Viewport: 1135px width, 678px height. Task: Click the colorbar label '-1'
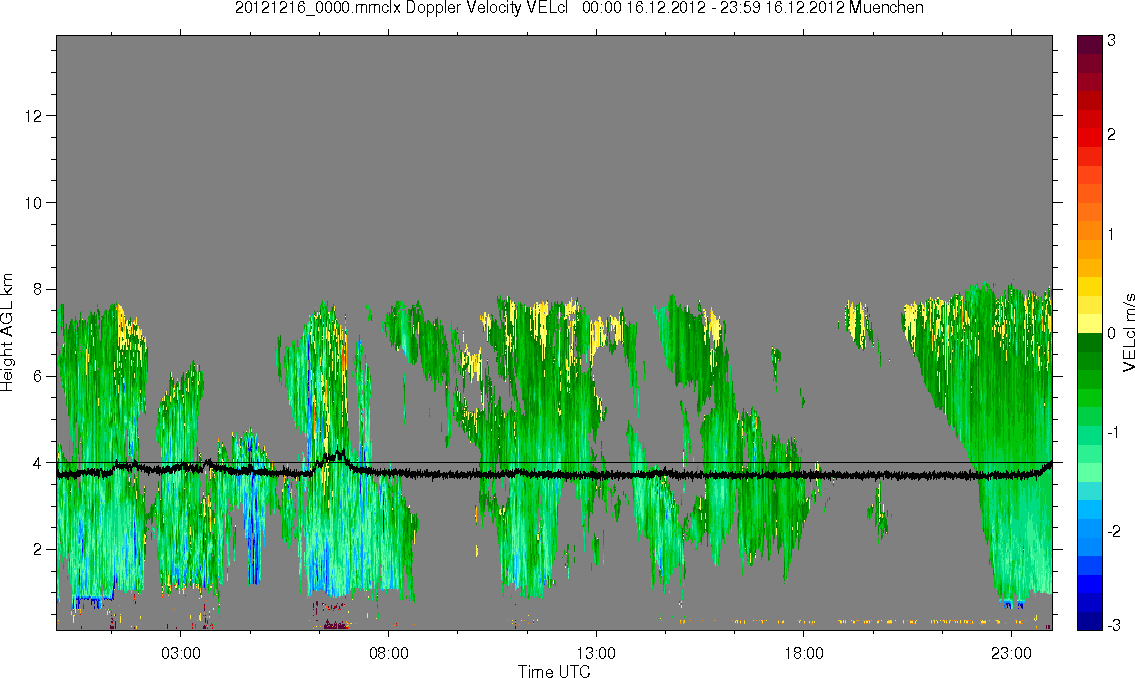(1114, 432)
